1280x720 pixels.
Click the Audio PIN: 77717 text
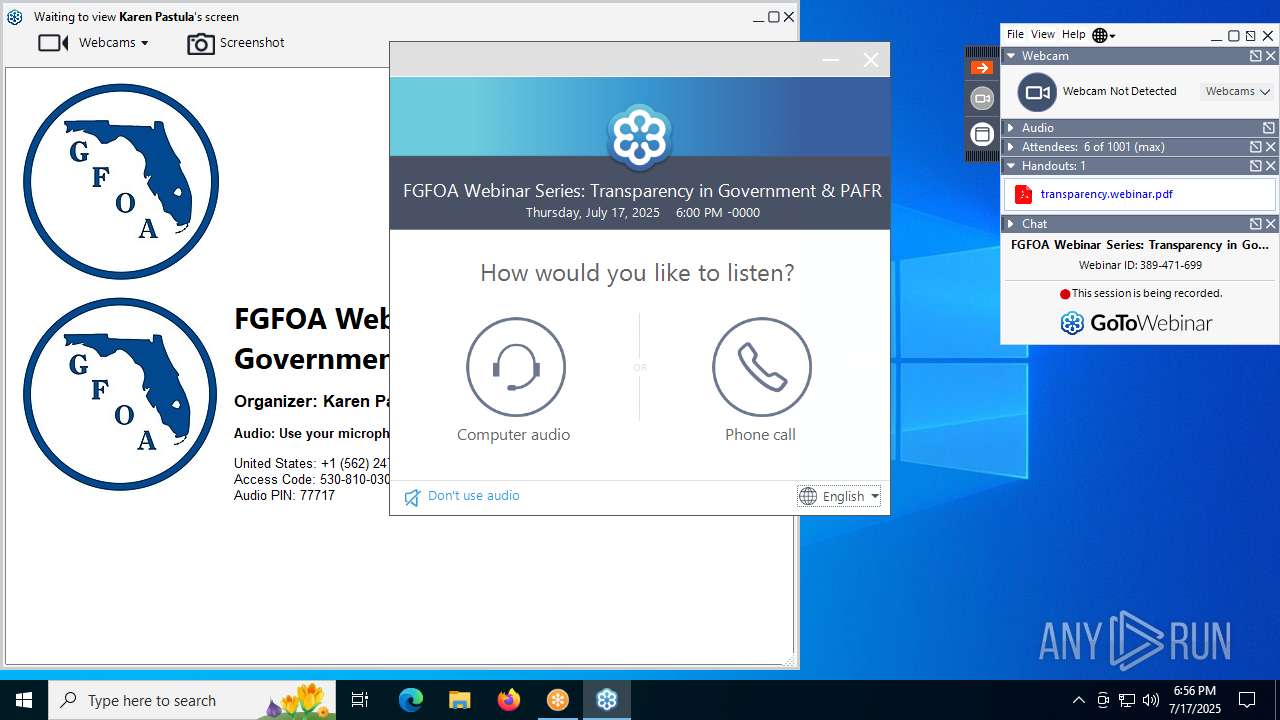pyautogui.click(x=284, y=495)
